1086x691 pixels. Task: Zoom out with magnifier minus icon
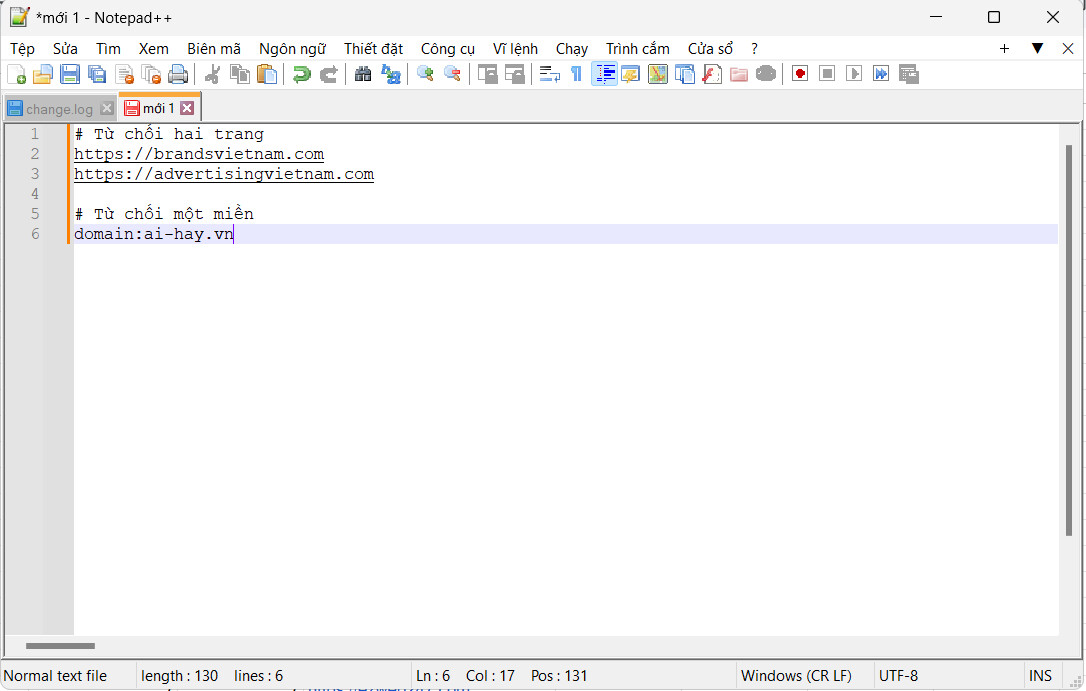click(x=452, y=74)
